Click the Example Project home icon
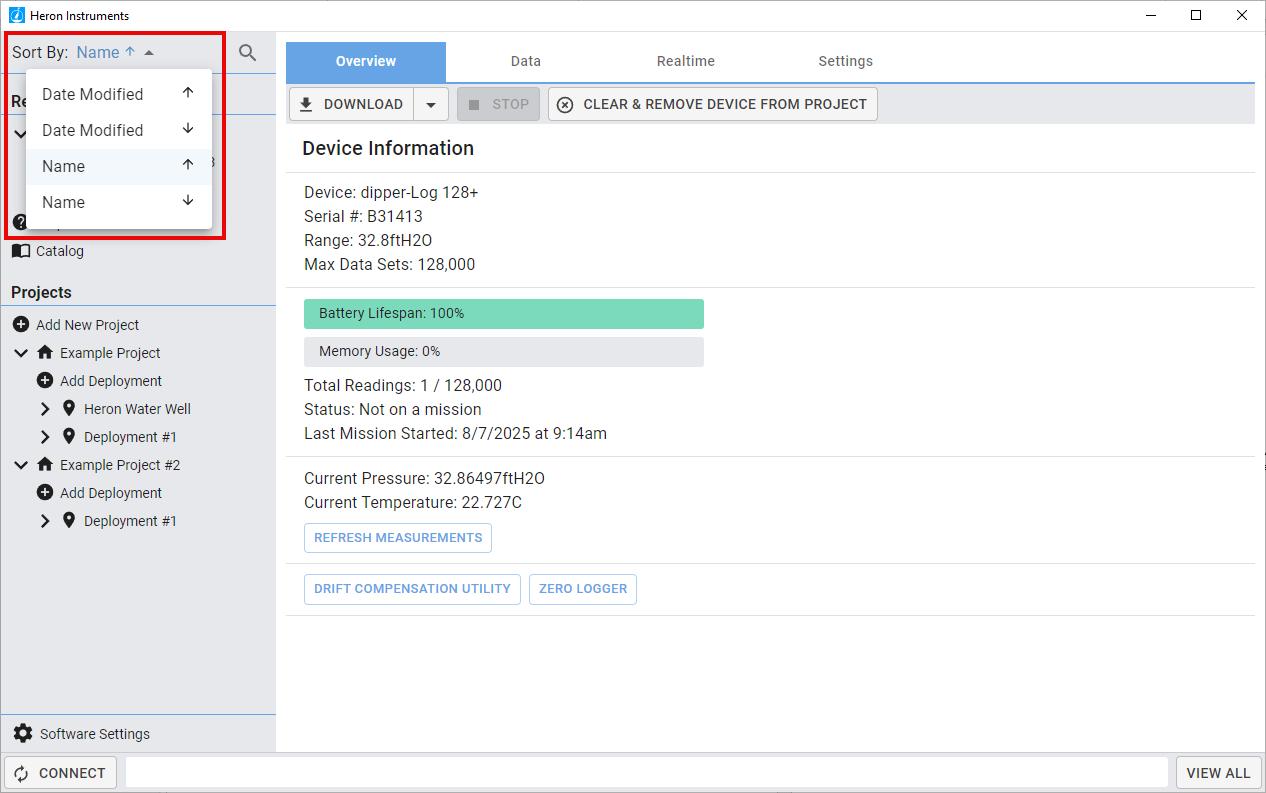 pos(45,353)
